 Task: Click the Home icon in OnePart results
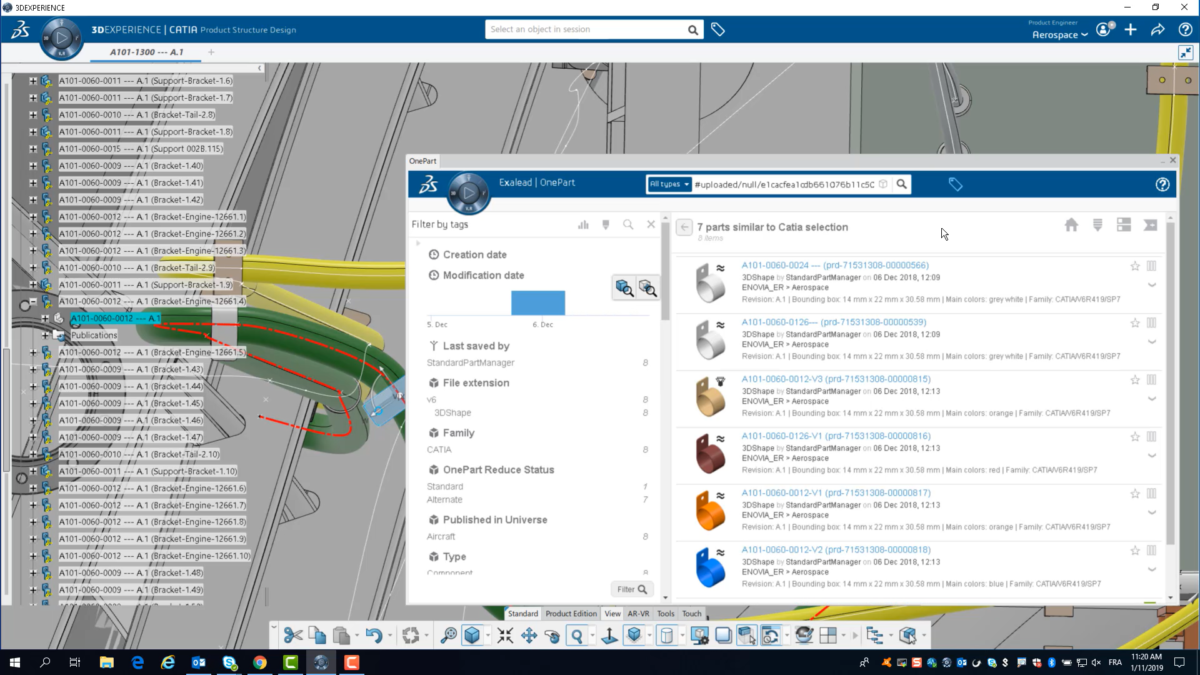pos(1071,225)
